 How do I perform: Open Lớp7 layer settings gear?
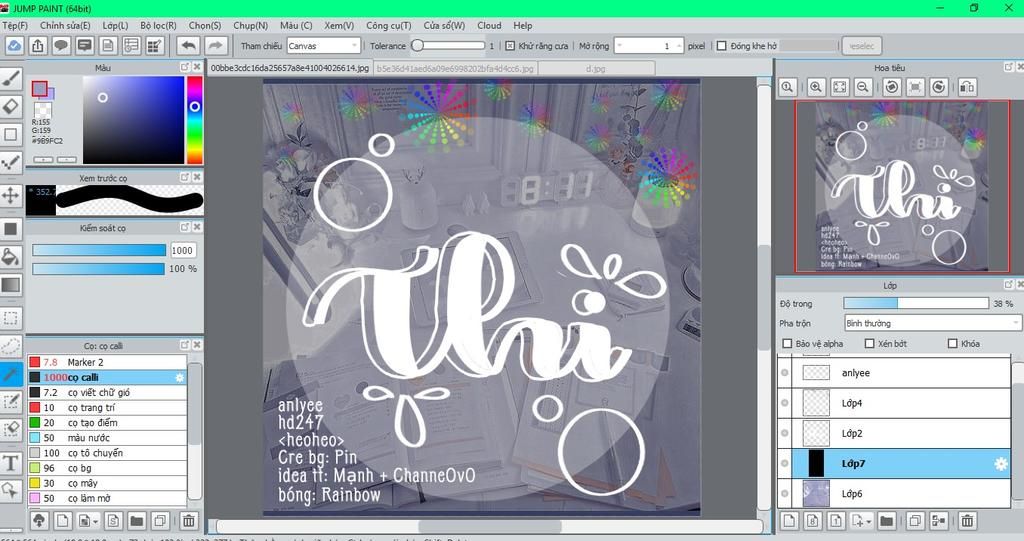1000,464
